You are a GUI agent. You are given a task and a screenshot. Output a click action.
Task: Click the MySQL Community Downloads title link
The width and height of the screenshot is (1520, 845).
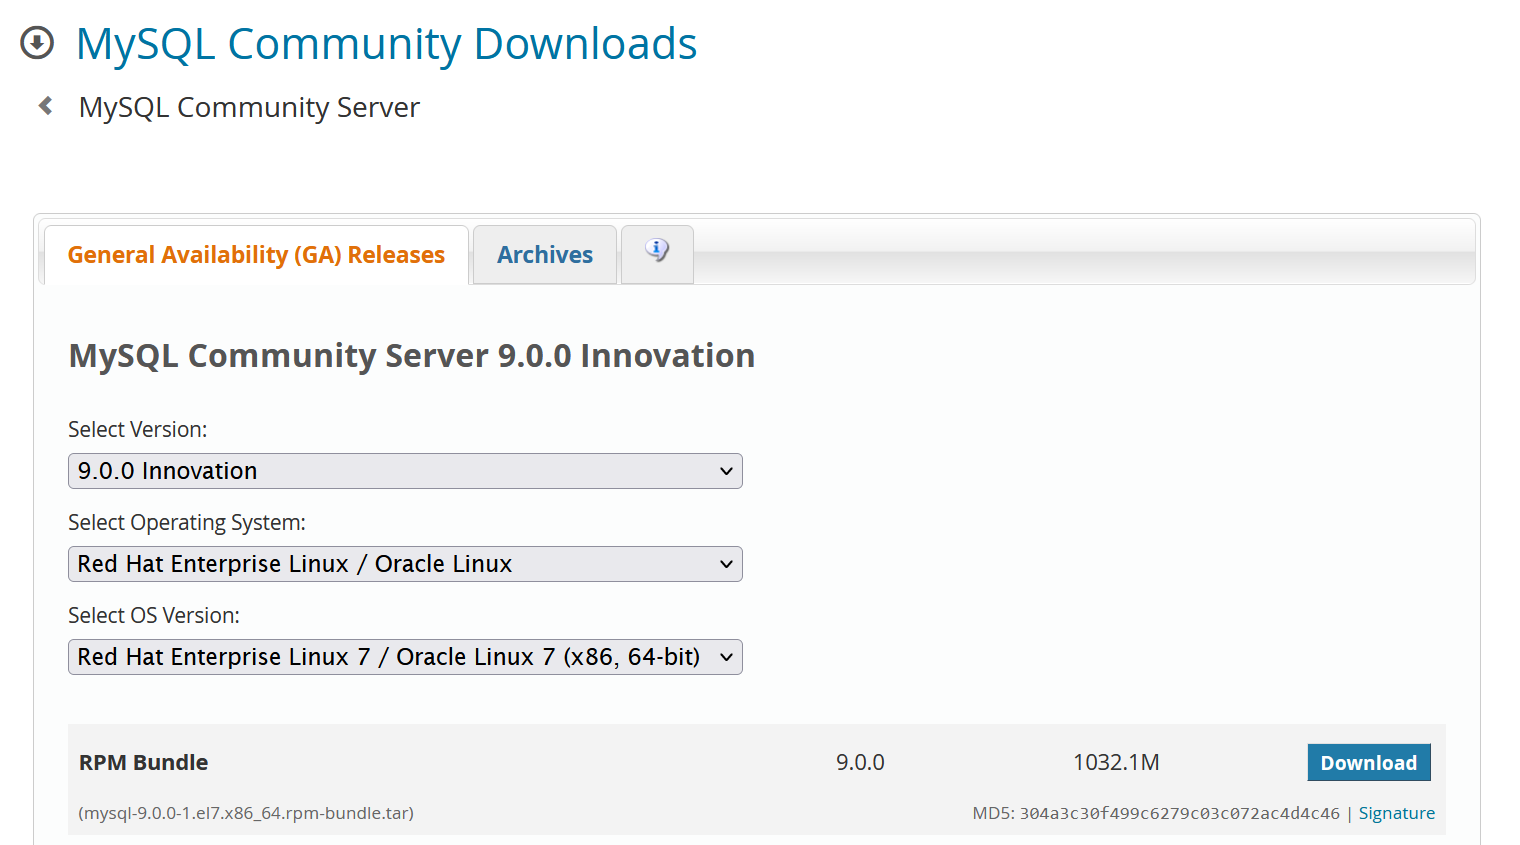tap(386, 44)
